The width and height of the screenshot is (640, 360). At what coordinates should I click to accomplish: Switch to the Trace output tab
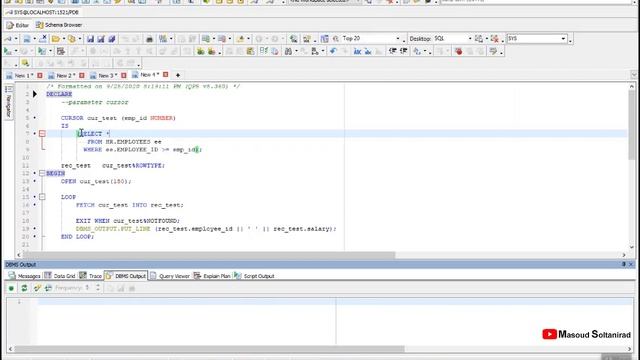[x=91, y=276]
